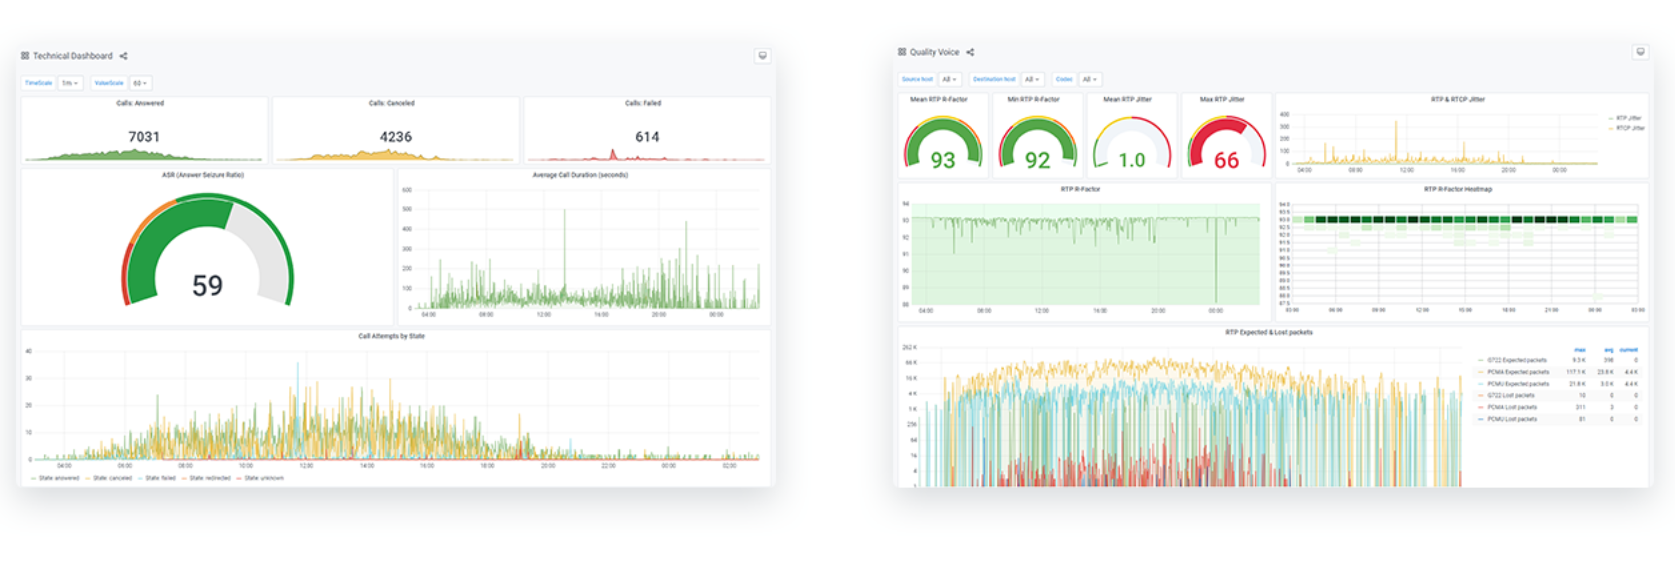
Task: Click the Quality Voice grid icon
Action: 902,52
